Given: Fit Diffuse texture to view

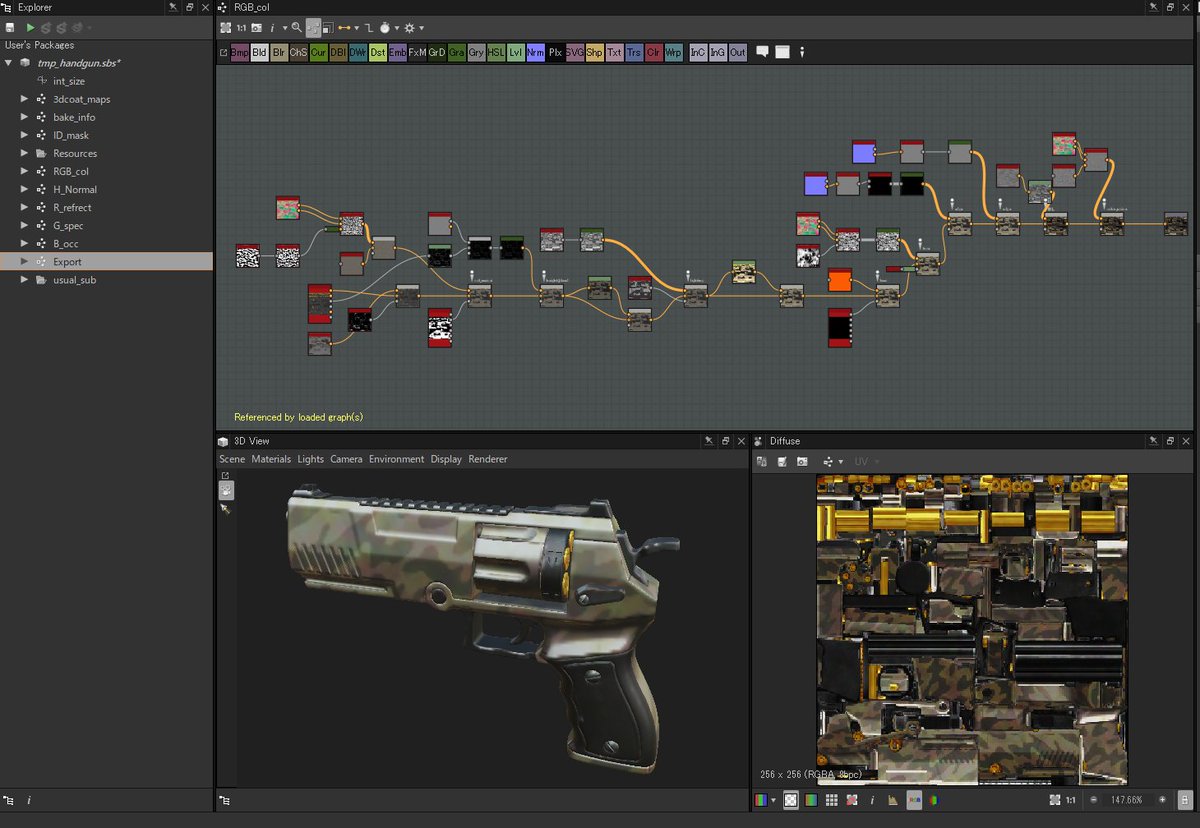Looking at the screenshot, I should point(1055,800).
